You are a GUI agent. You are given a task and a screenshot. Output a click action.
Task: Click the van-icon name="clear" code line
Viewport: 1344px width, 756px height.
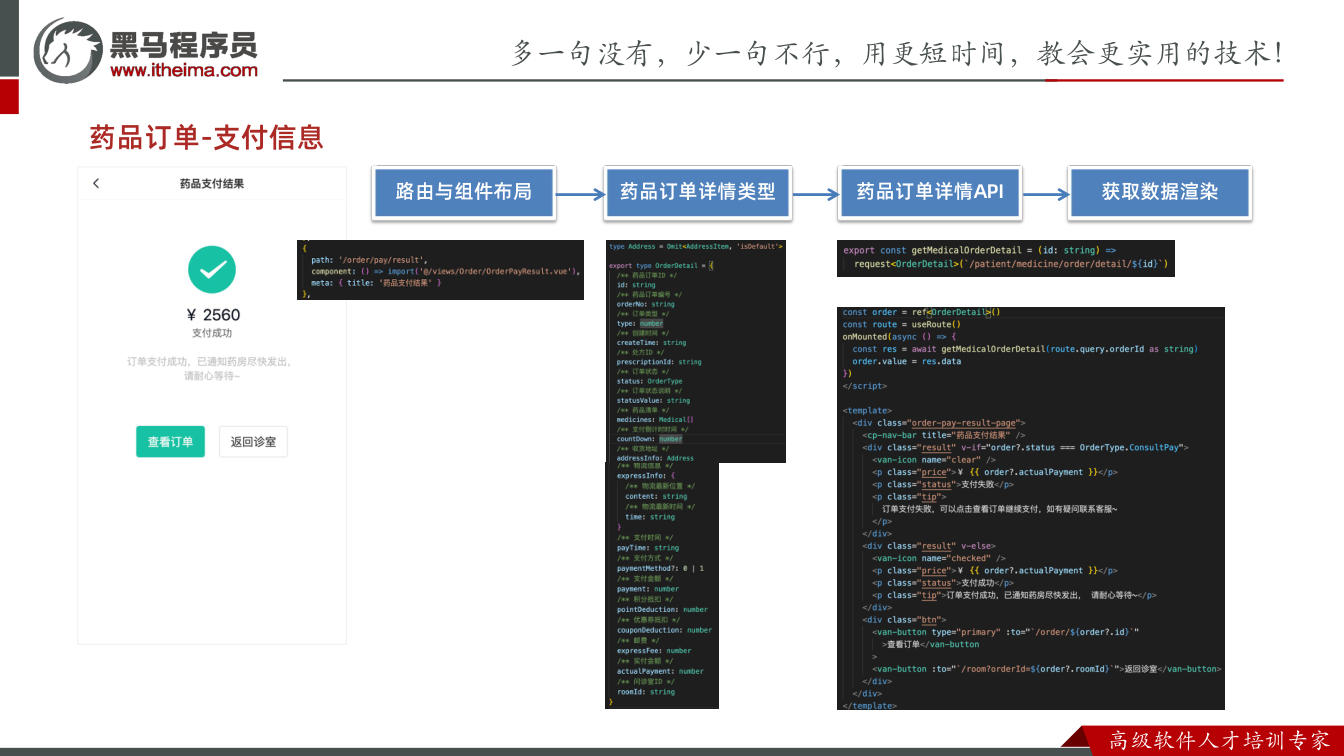click(x=934, y=460)
